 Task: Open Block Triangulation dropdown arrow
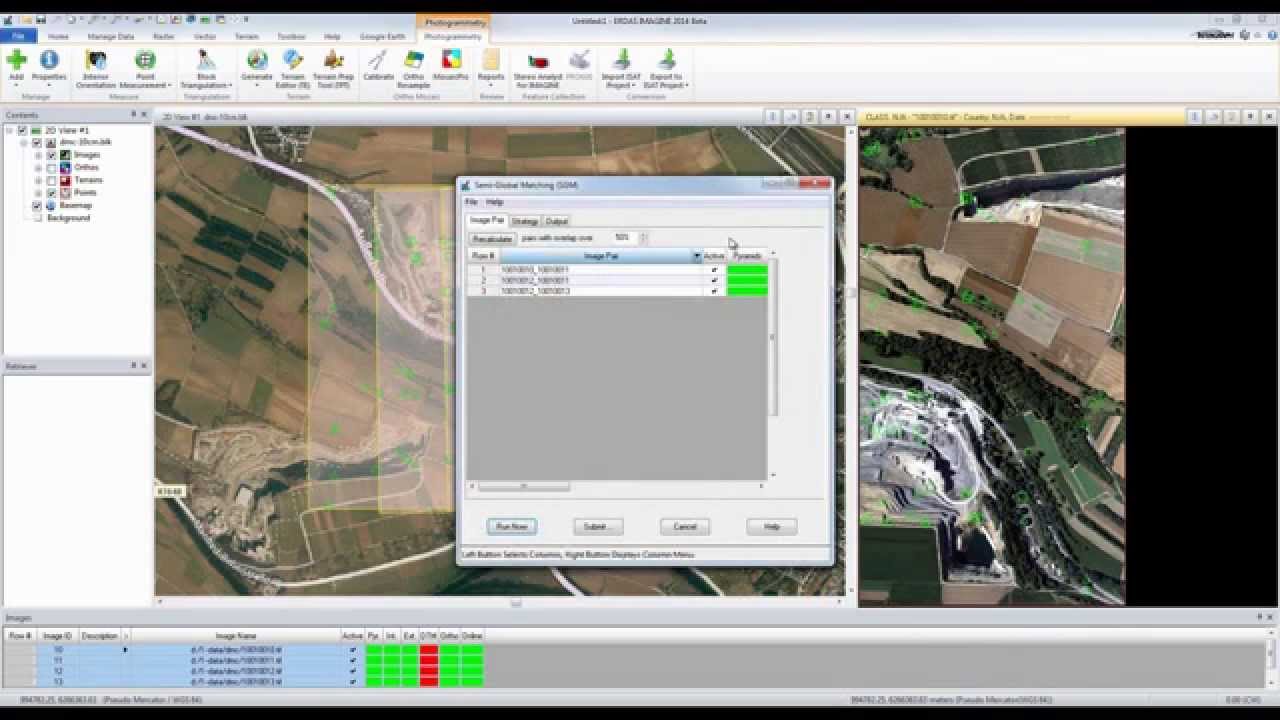(231, 86)
